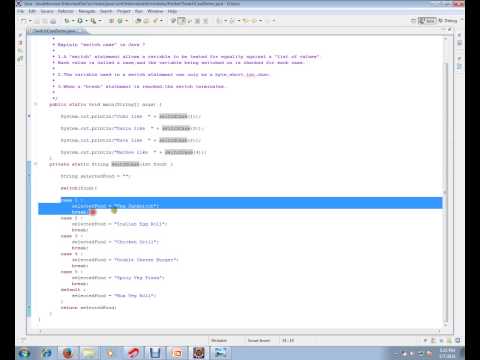Screen dimensions: 480x360
Task: Open the folder icon in the taskbar
Action: coord(89,353)
